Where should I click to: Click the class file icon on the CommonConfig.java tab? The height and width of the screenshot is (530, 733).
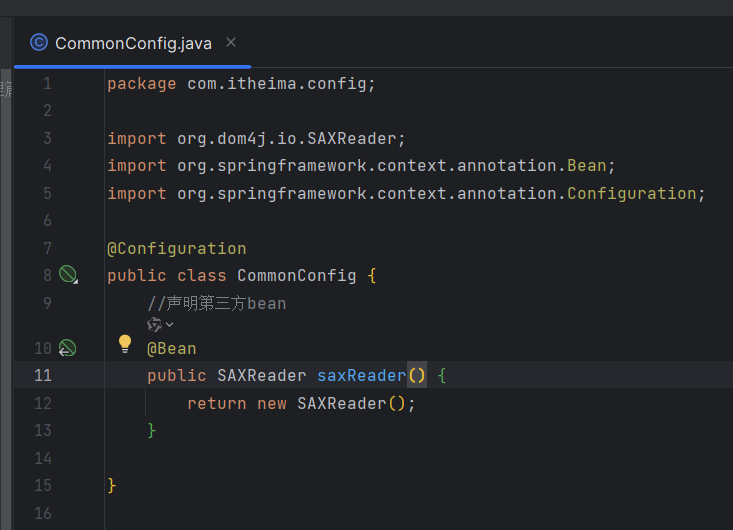click(x=39, y=42)
